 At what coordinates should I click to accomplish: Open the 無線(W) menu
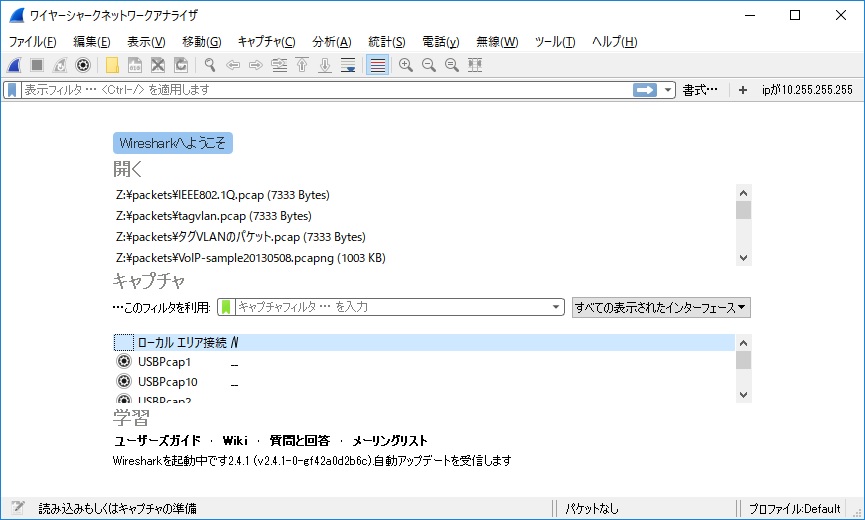[497, 42]
